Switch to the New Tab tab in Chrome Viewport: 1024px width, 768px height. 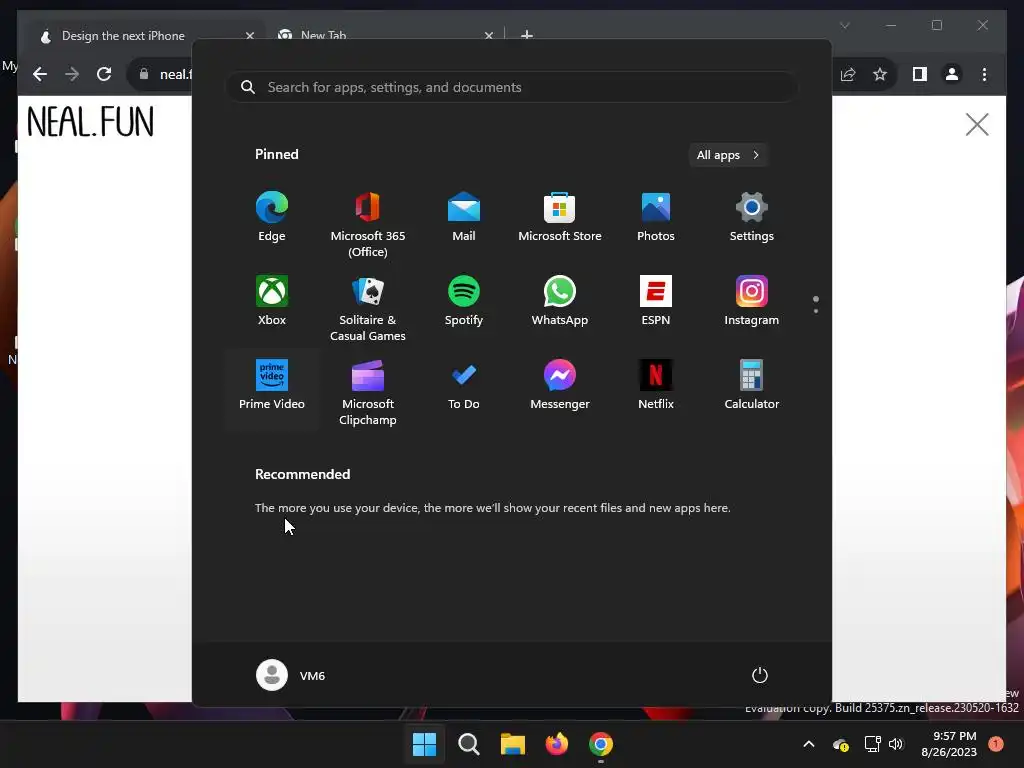coord(324,36)
